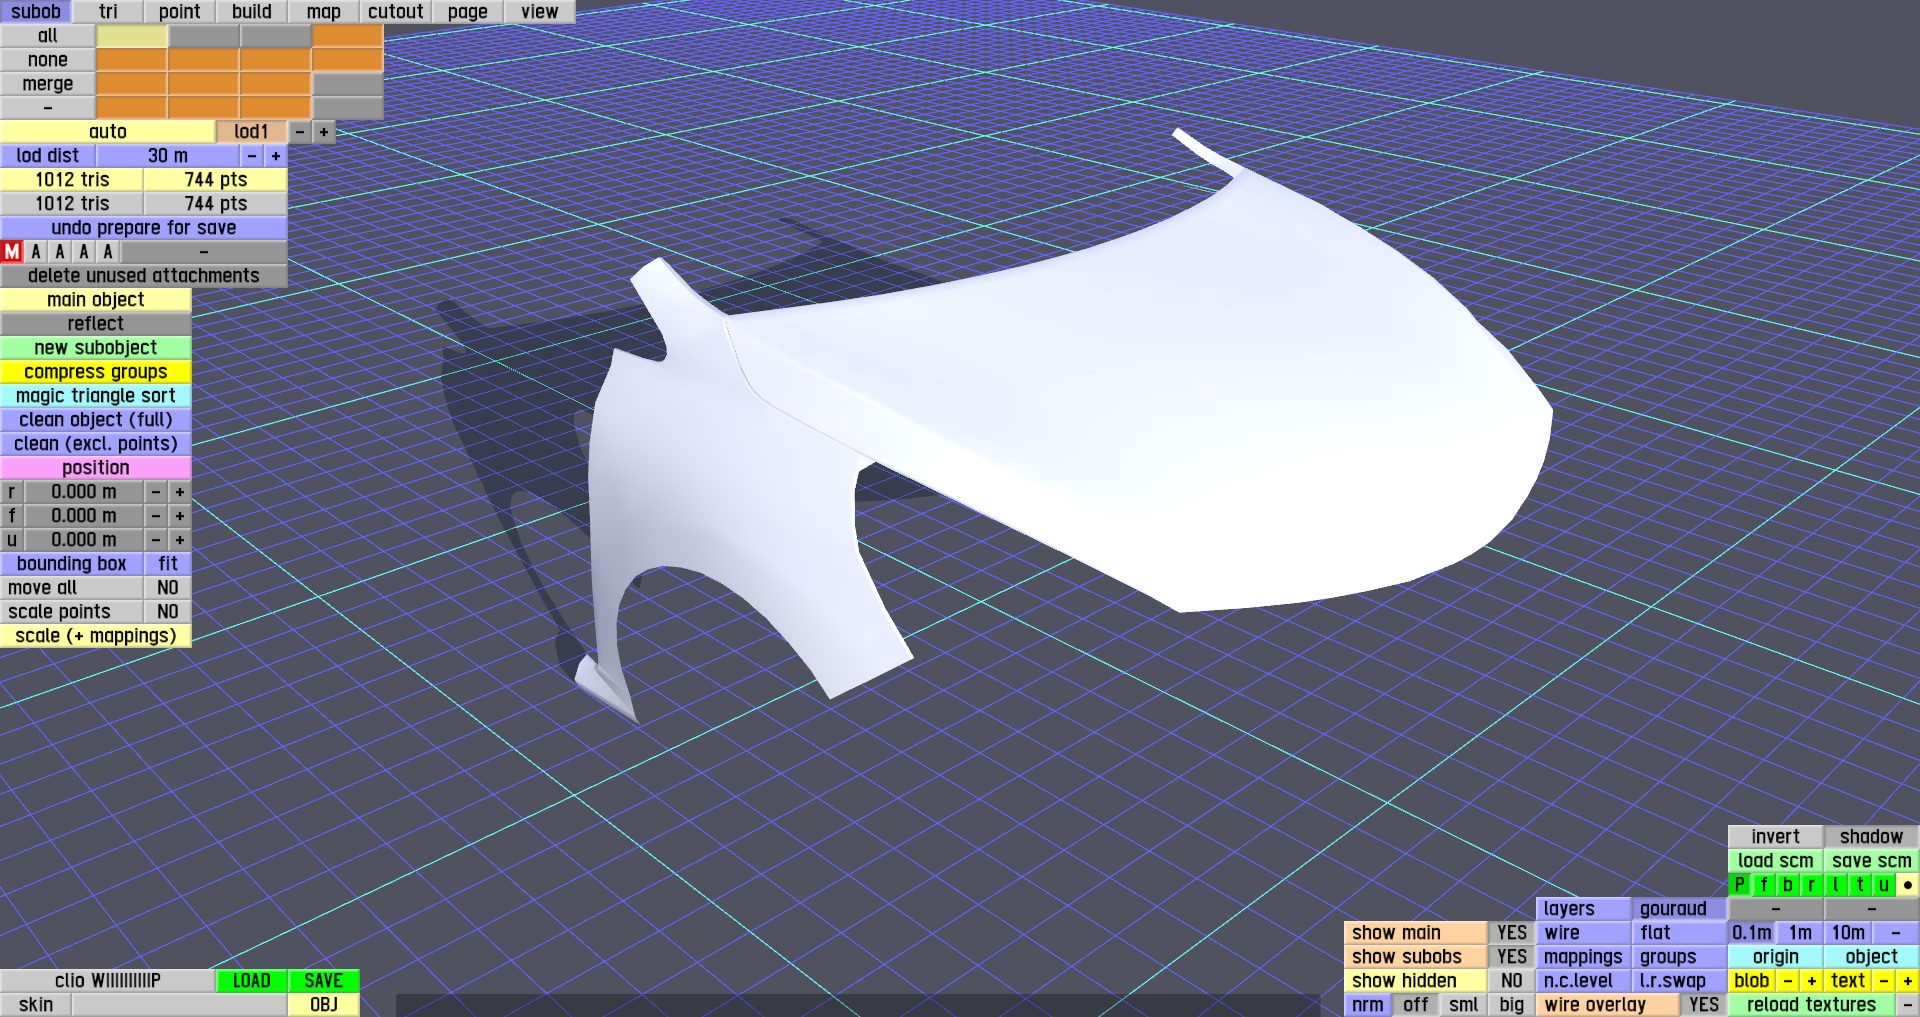Viewport: 1920px width, 1017px height.
Task: Click the yellow dot button beside u
Action: pyautogui.click(x=1907, y=885)
